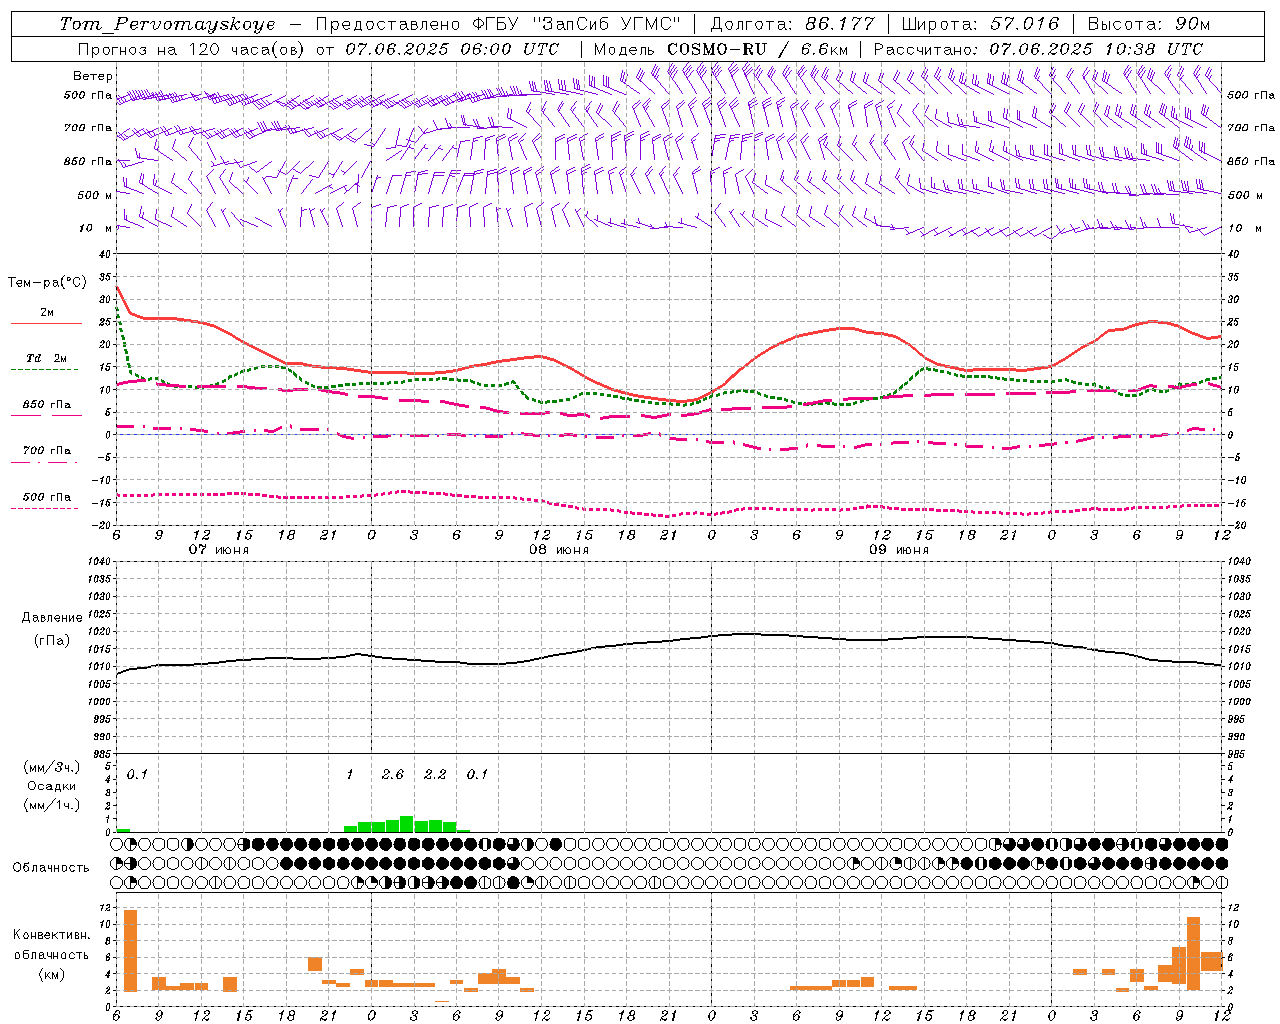Select the 'Модель COSMO-RU / 6.6км' label
The height and width of the screenshot is (1024, 1280).
(x=721, y=49)
